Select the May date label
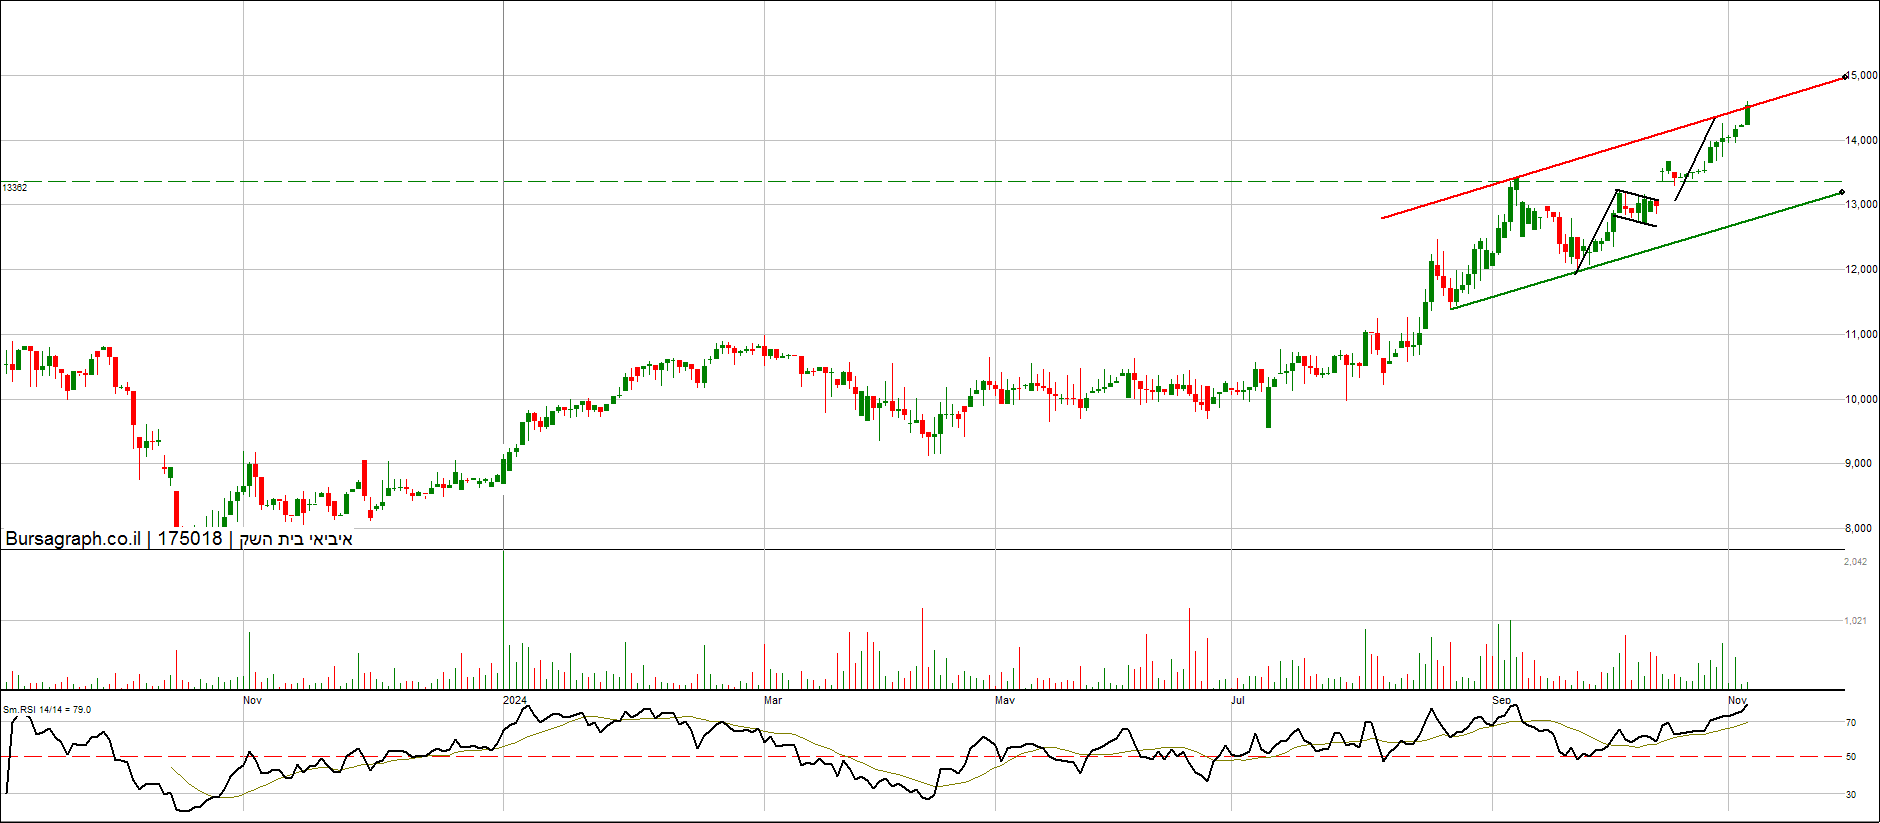The width and height of the screenshot is (1880, 823). click(x=1005, y=700)
